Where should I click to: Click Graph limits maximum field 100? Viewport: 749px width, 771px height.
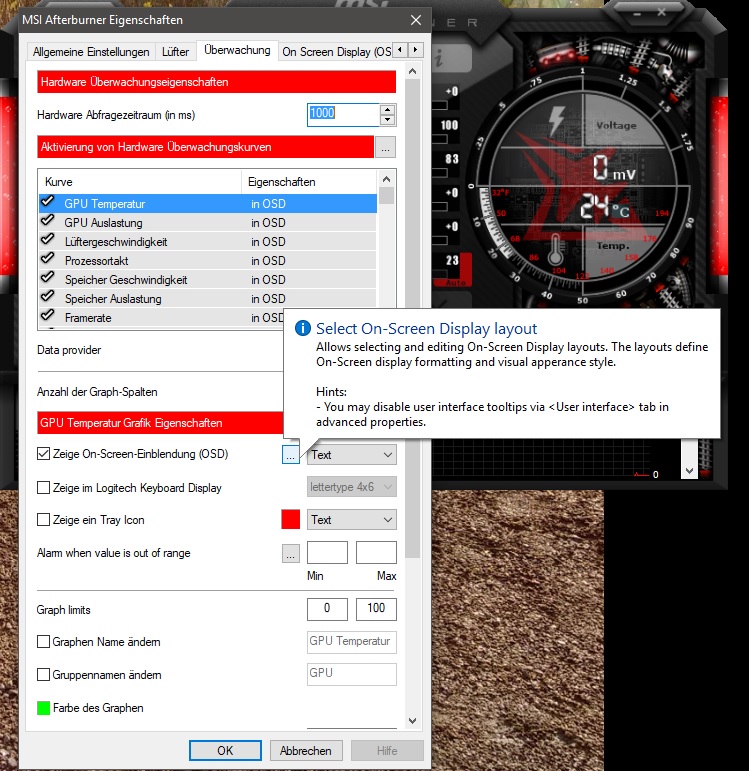[376, 609]
